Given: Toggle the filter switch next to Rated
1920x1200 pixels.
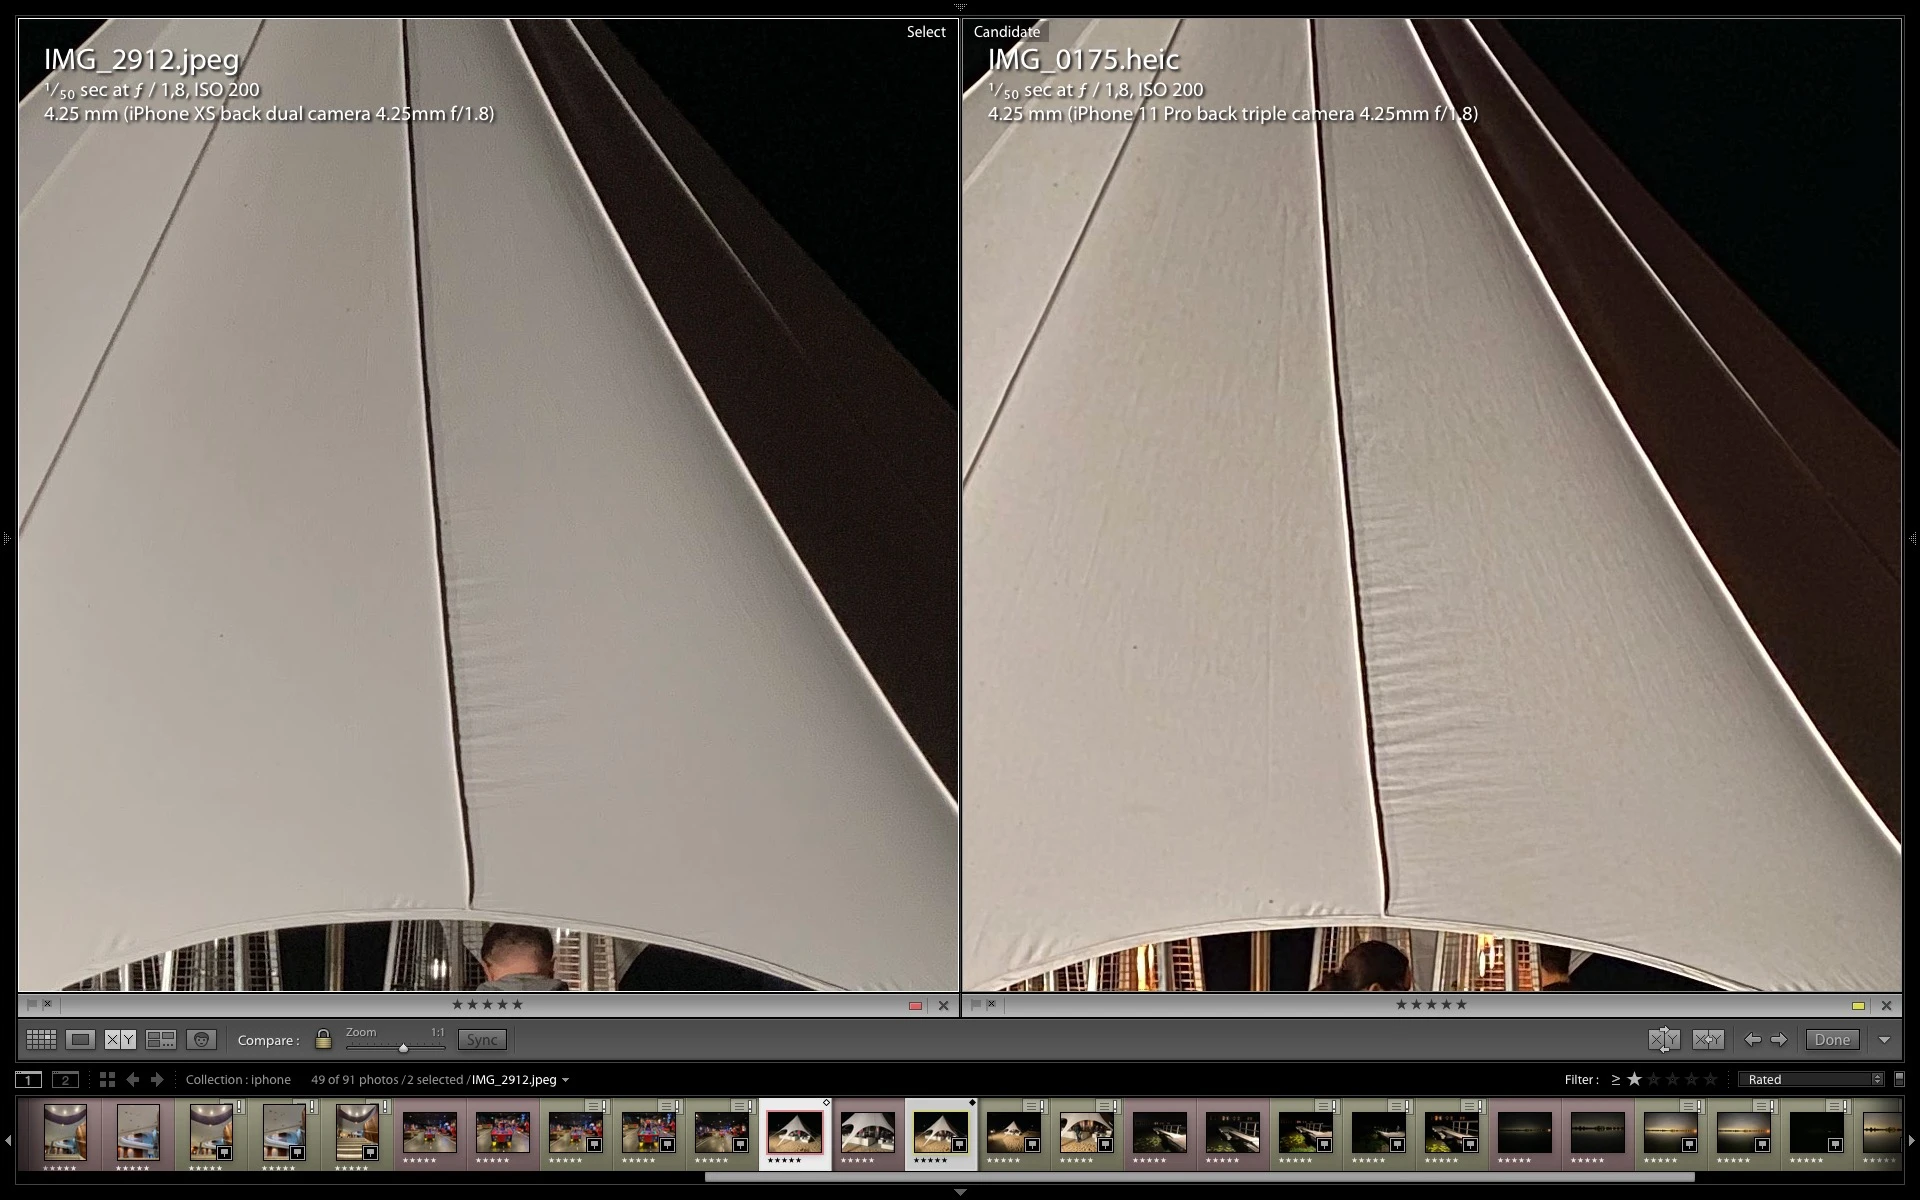Looking at the screenshot, I should tap(1899, 1079).
